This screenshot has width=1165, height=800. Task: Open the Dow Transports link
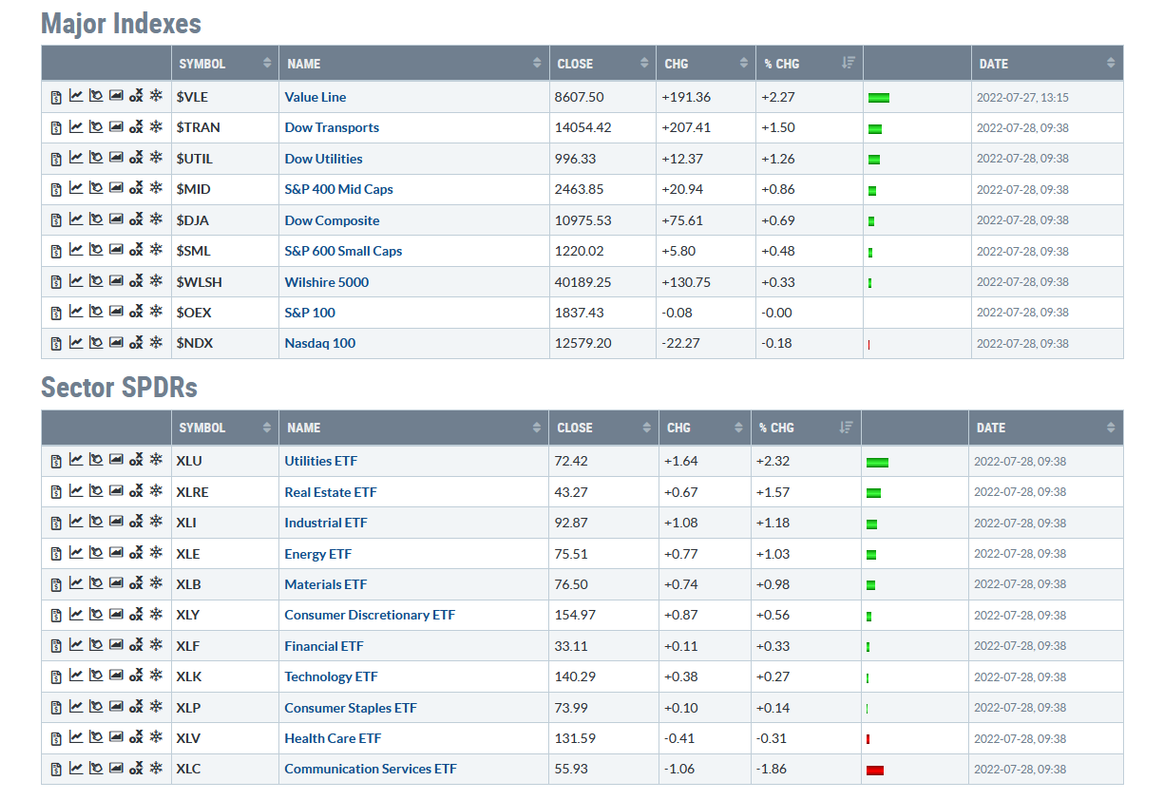[331, 127]
